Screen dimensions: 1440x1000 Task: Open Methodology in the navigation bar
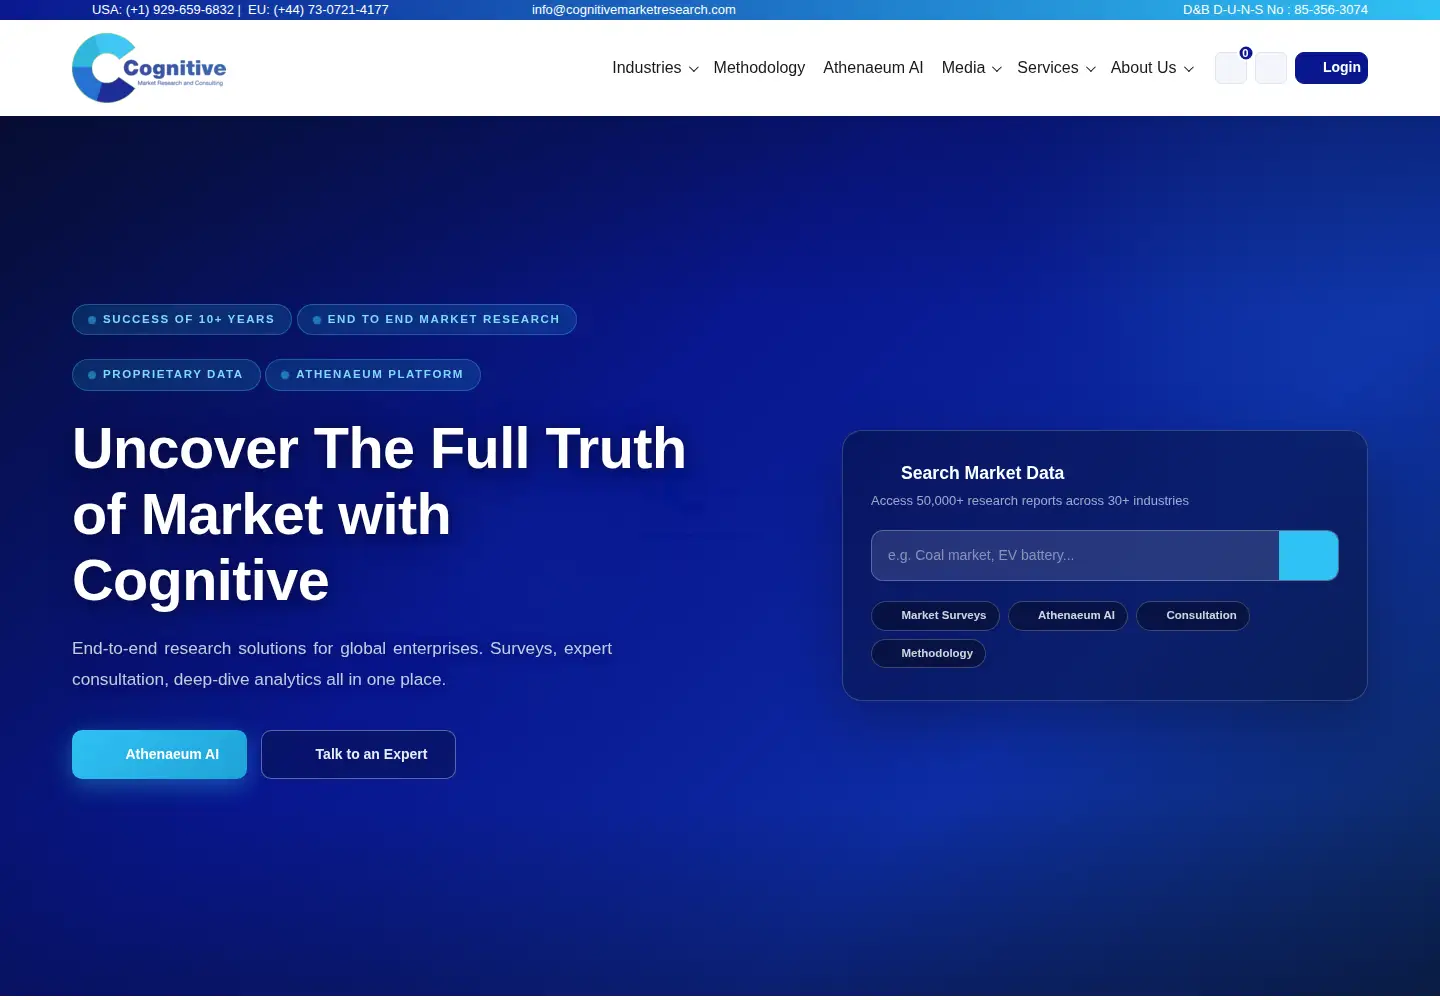[x=759, y=68]
